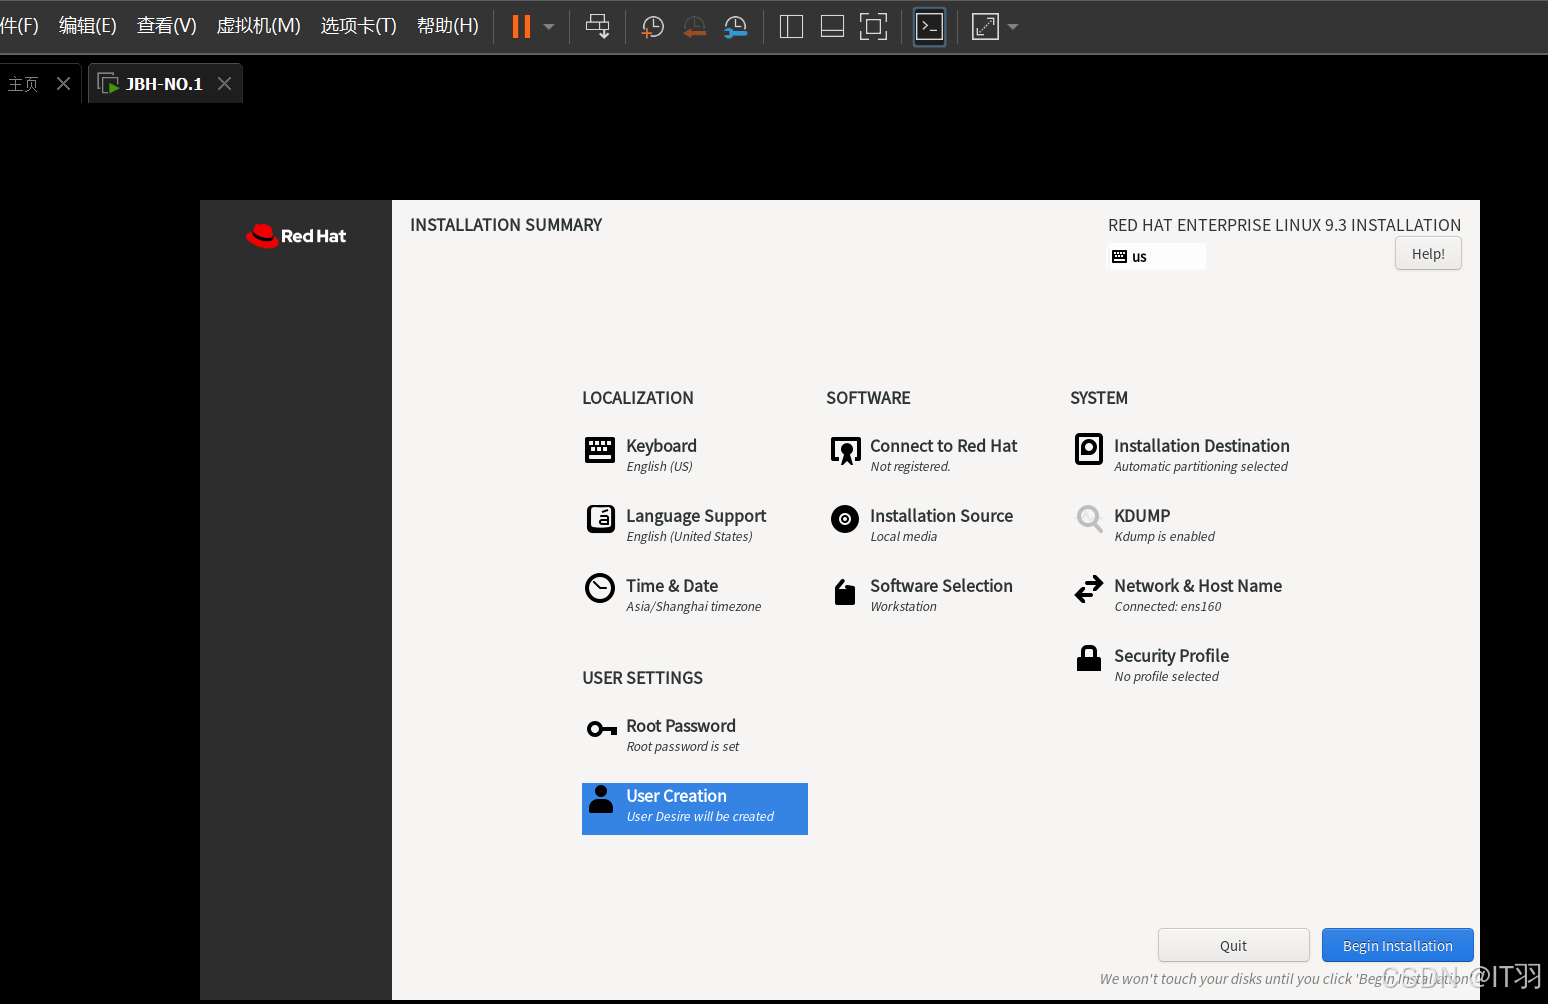Open the Language Support spoke

pos(696,516)
